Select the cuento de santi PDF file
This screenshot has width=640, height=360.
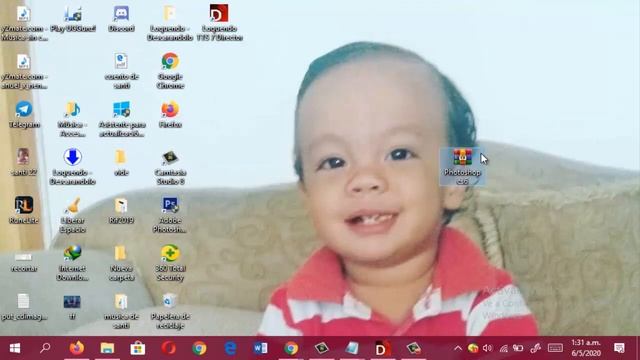pyautogui.click(x=121, y=71)
